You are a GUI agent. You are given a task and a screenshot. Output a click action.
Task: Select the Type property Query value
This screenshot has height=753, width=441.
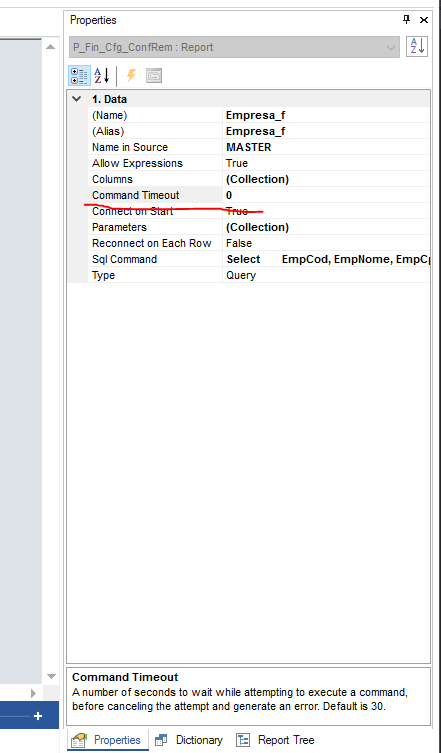pos(326,275)
